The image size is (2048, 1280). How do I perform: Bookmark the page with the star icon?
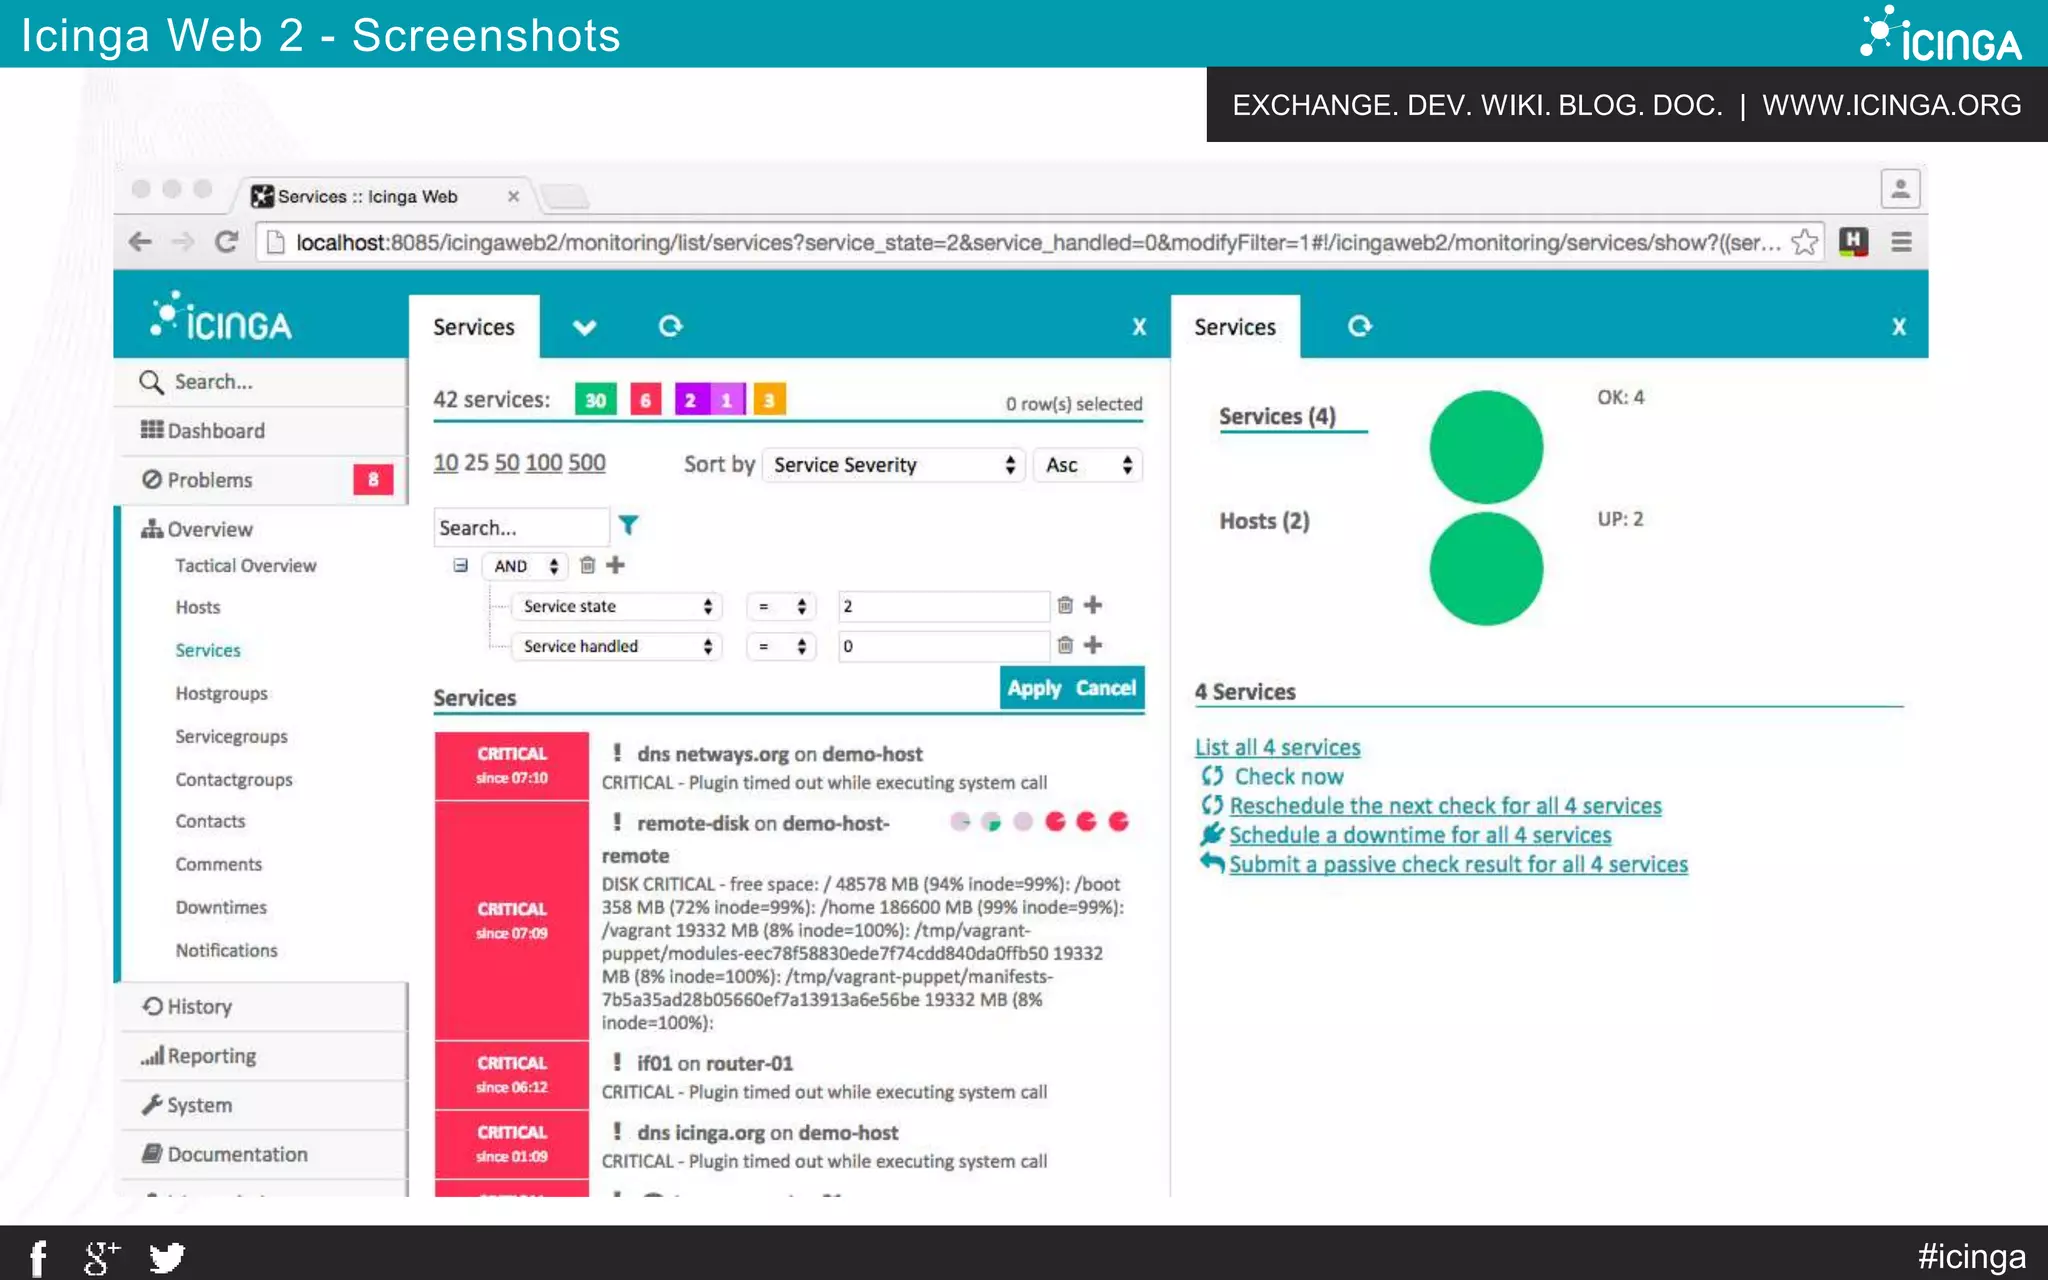pyautogui.click(x=1804, y=242)
